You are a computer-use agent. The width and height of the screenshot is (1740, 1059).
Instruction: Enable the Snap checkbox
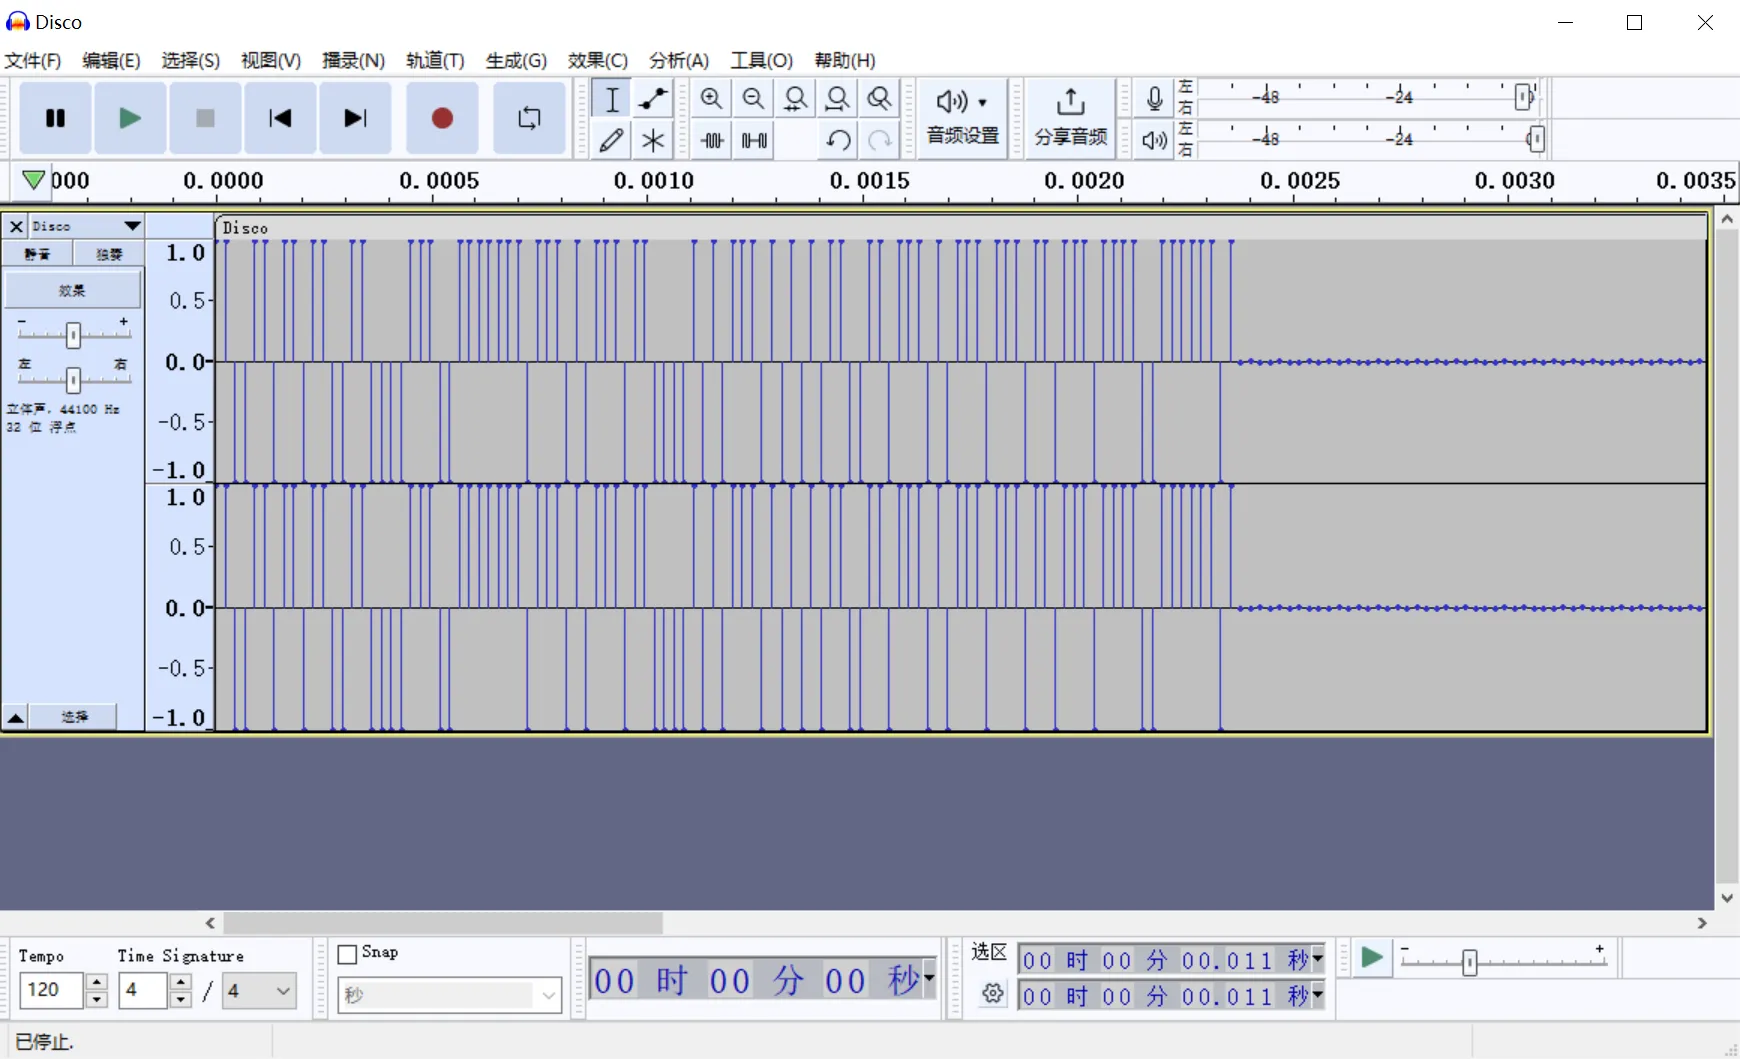pos(348,954)
